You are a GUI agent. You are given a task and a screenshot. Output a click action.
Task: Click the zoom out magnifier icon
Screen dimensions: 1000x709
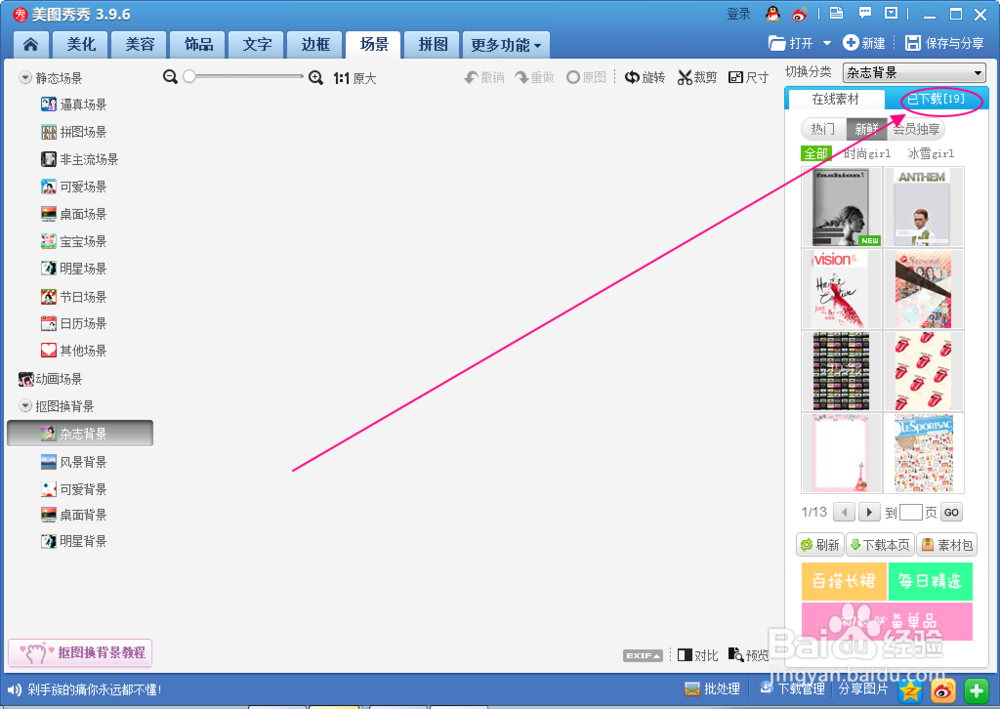click(x=170, y=77)
